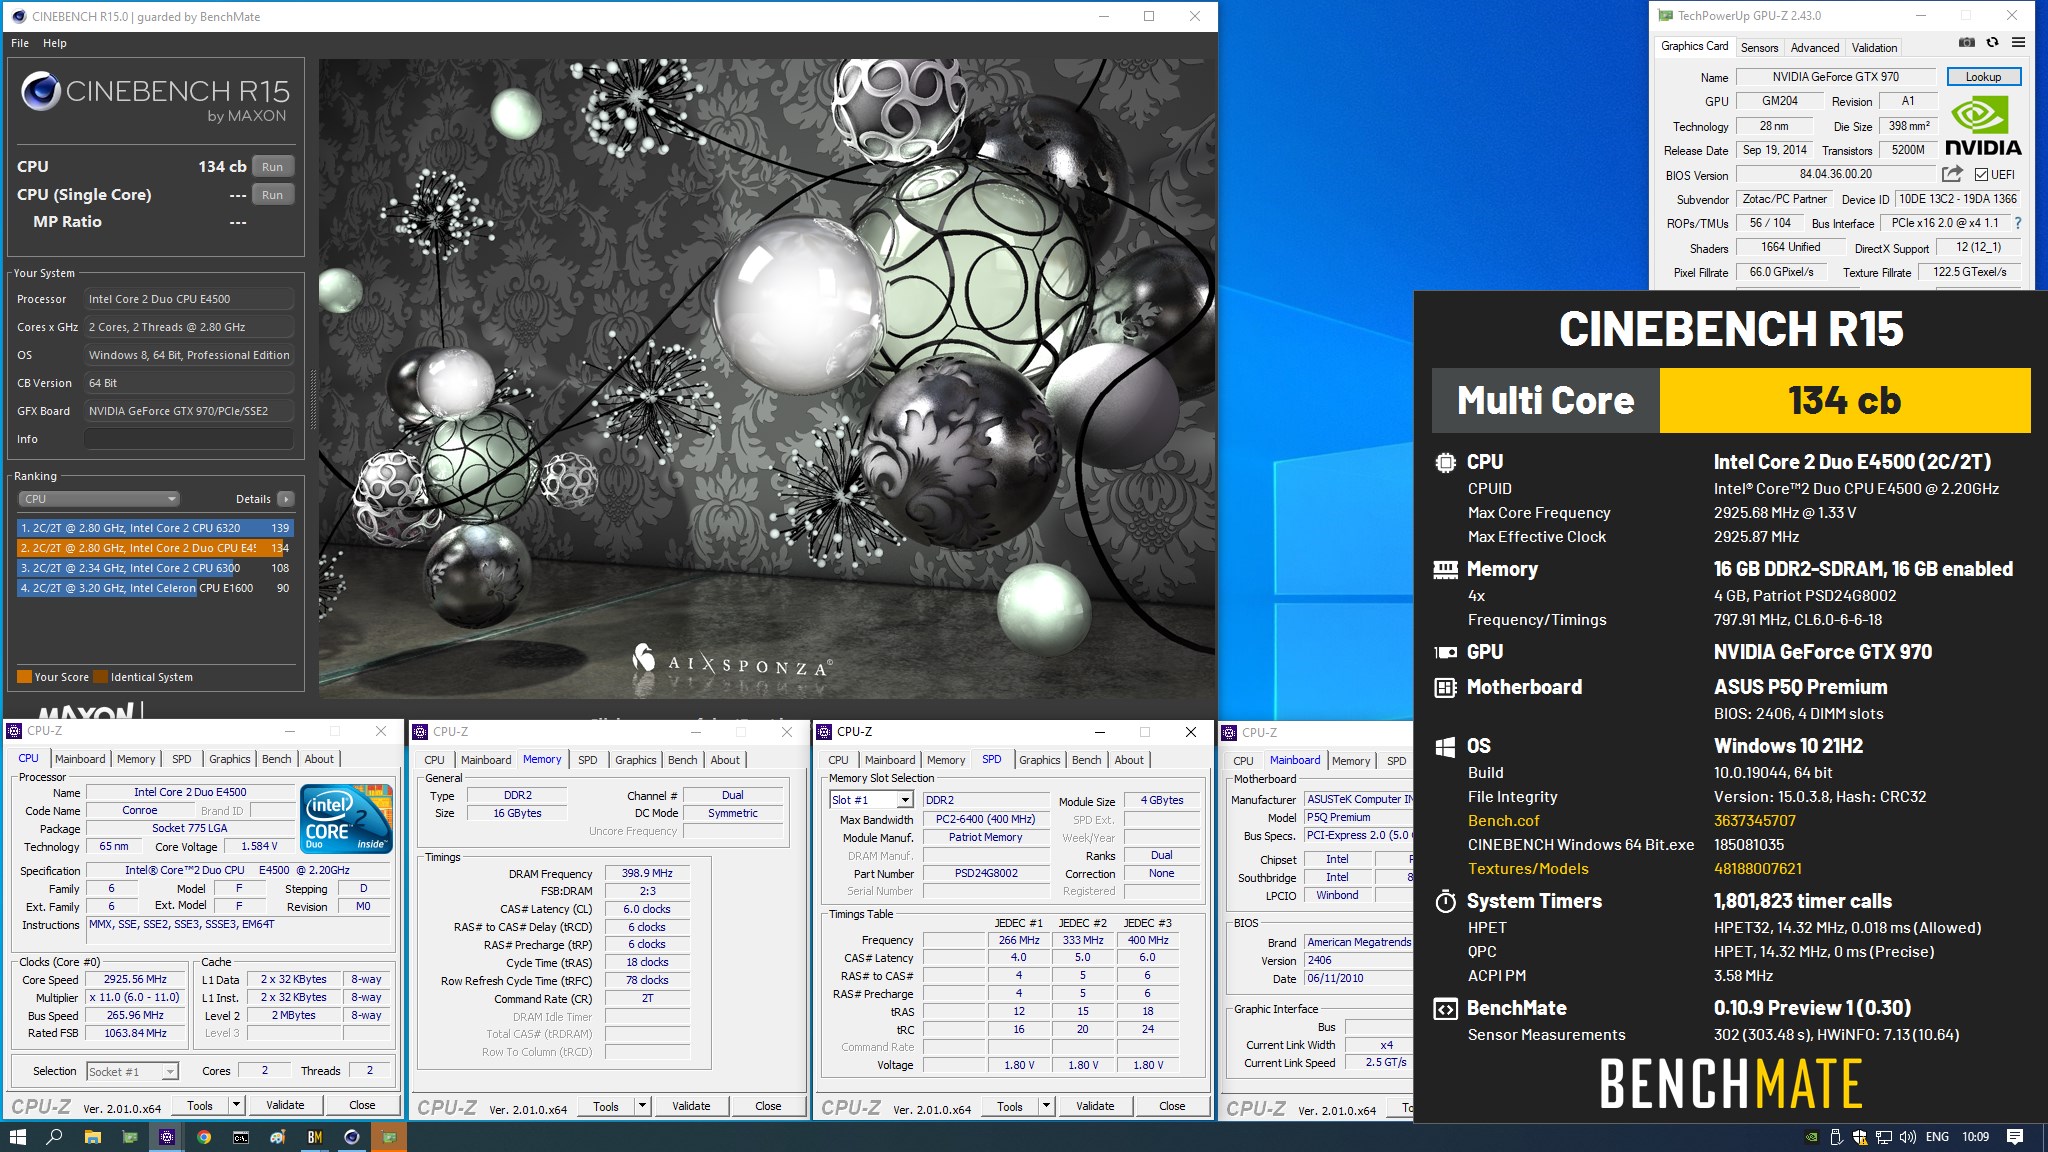Click the Textures/Models value 48188007621

coord(1758,869)
